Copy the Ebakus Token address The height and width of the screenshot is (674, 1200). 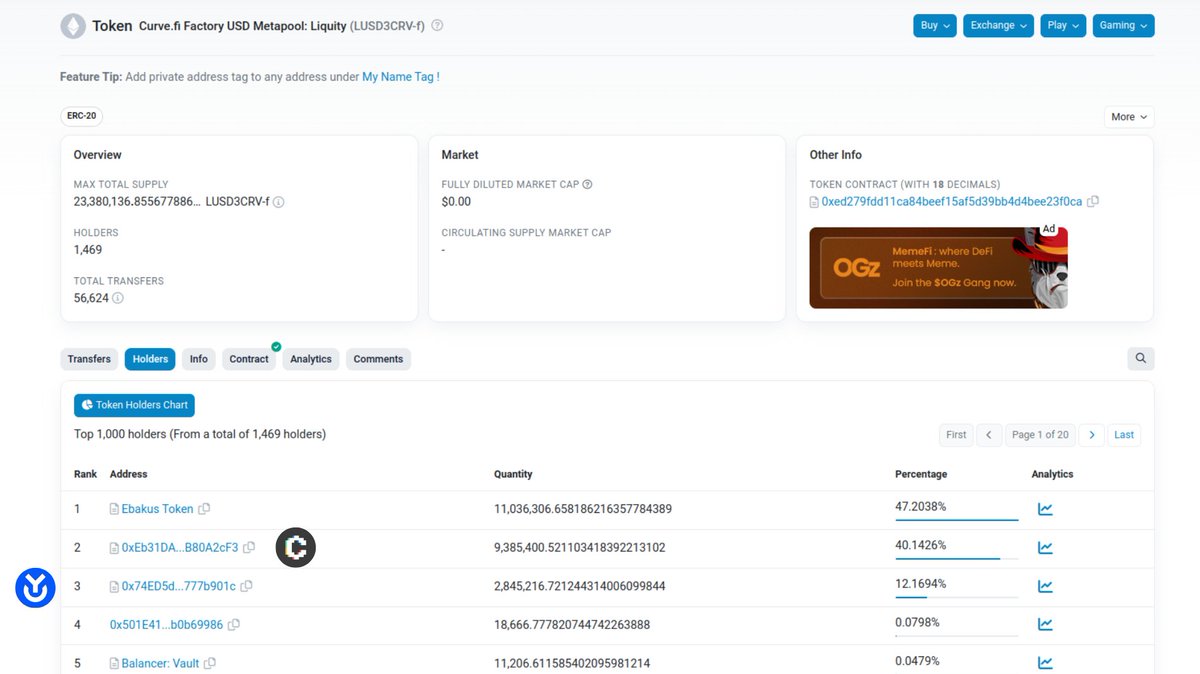point(204,509)
